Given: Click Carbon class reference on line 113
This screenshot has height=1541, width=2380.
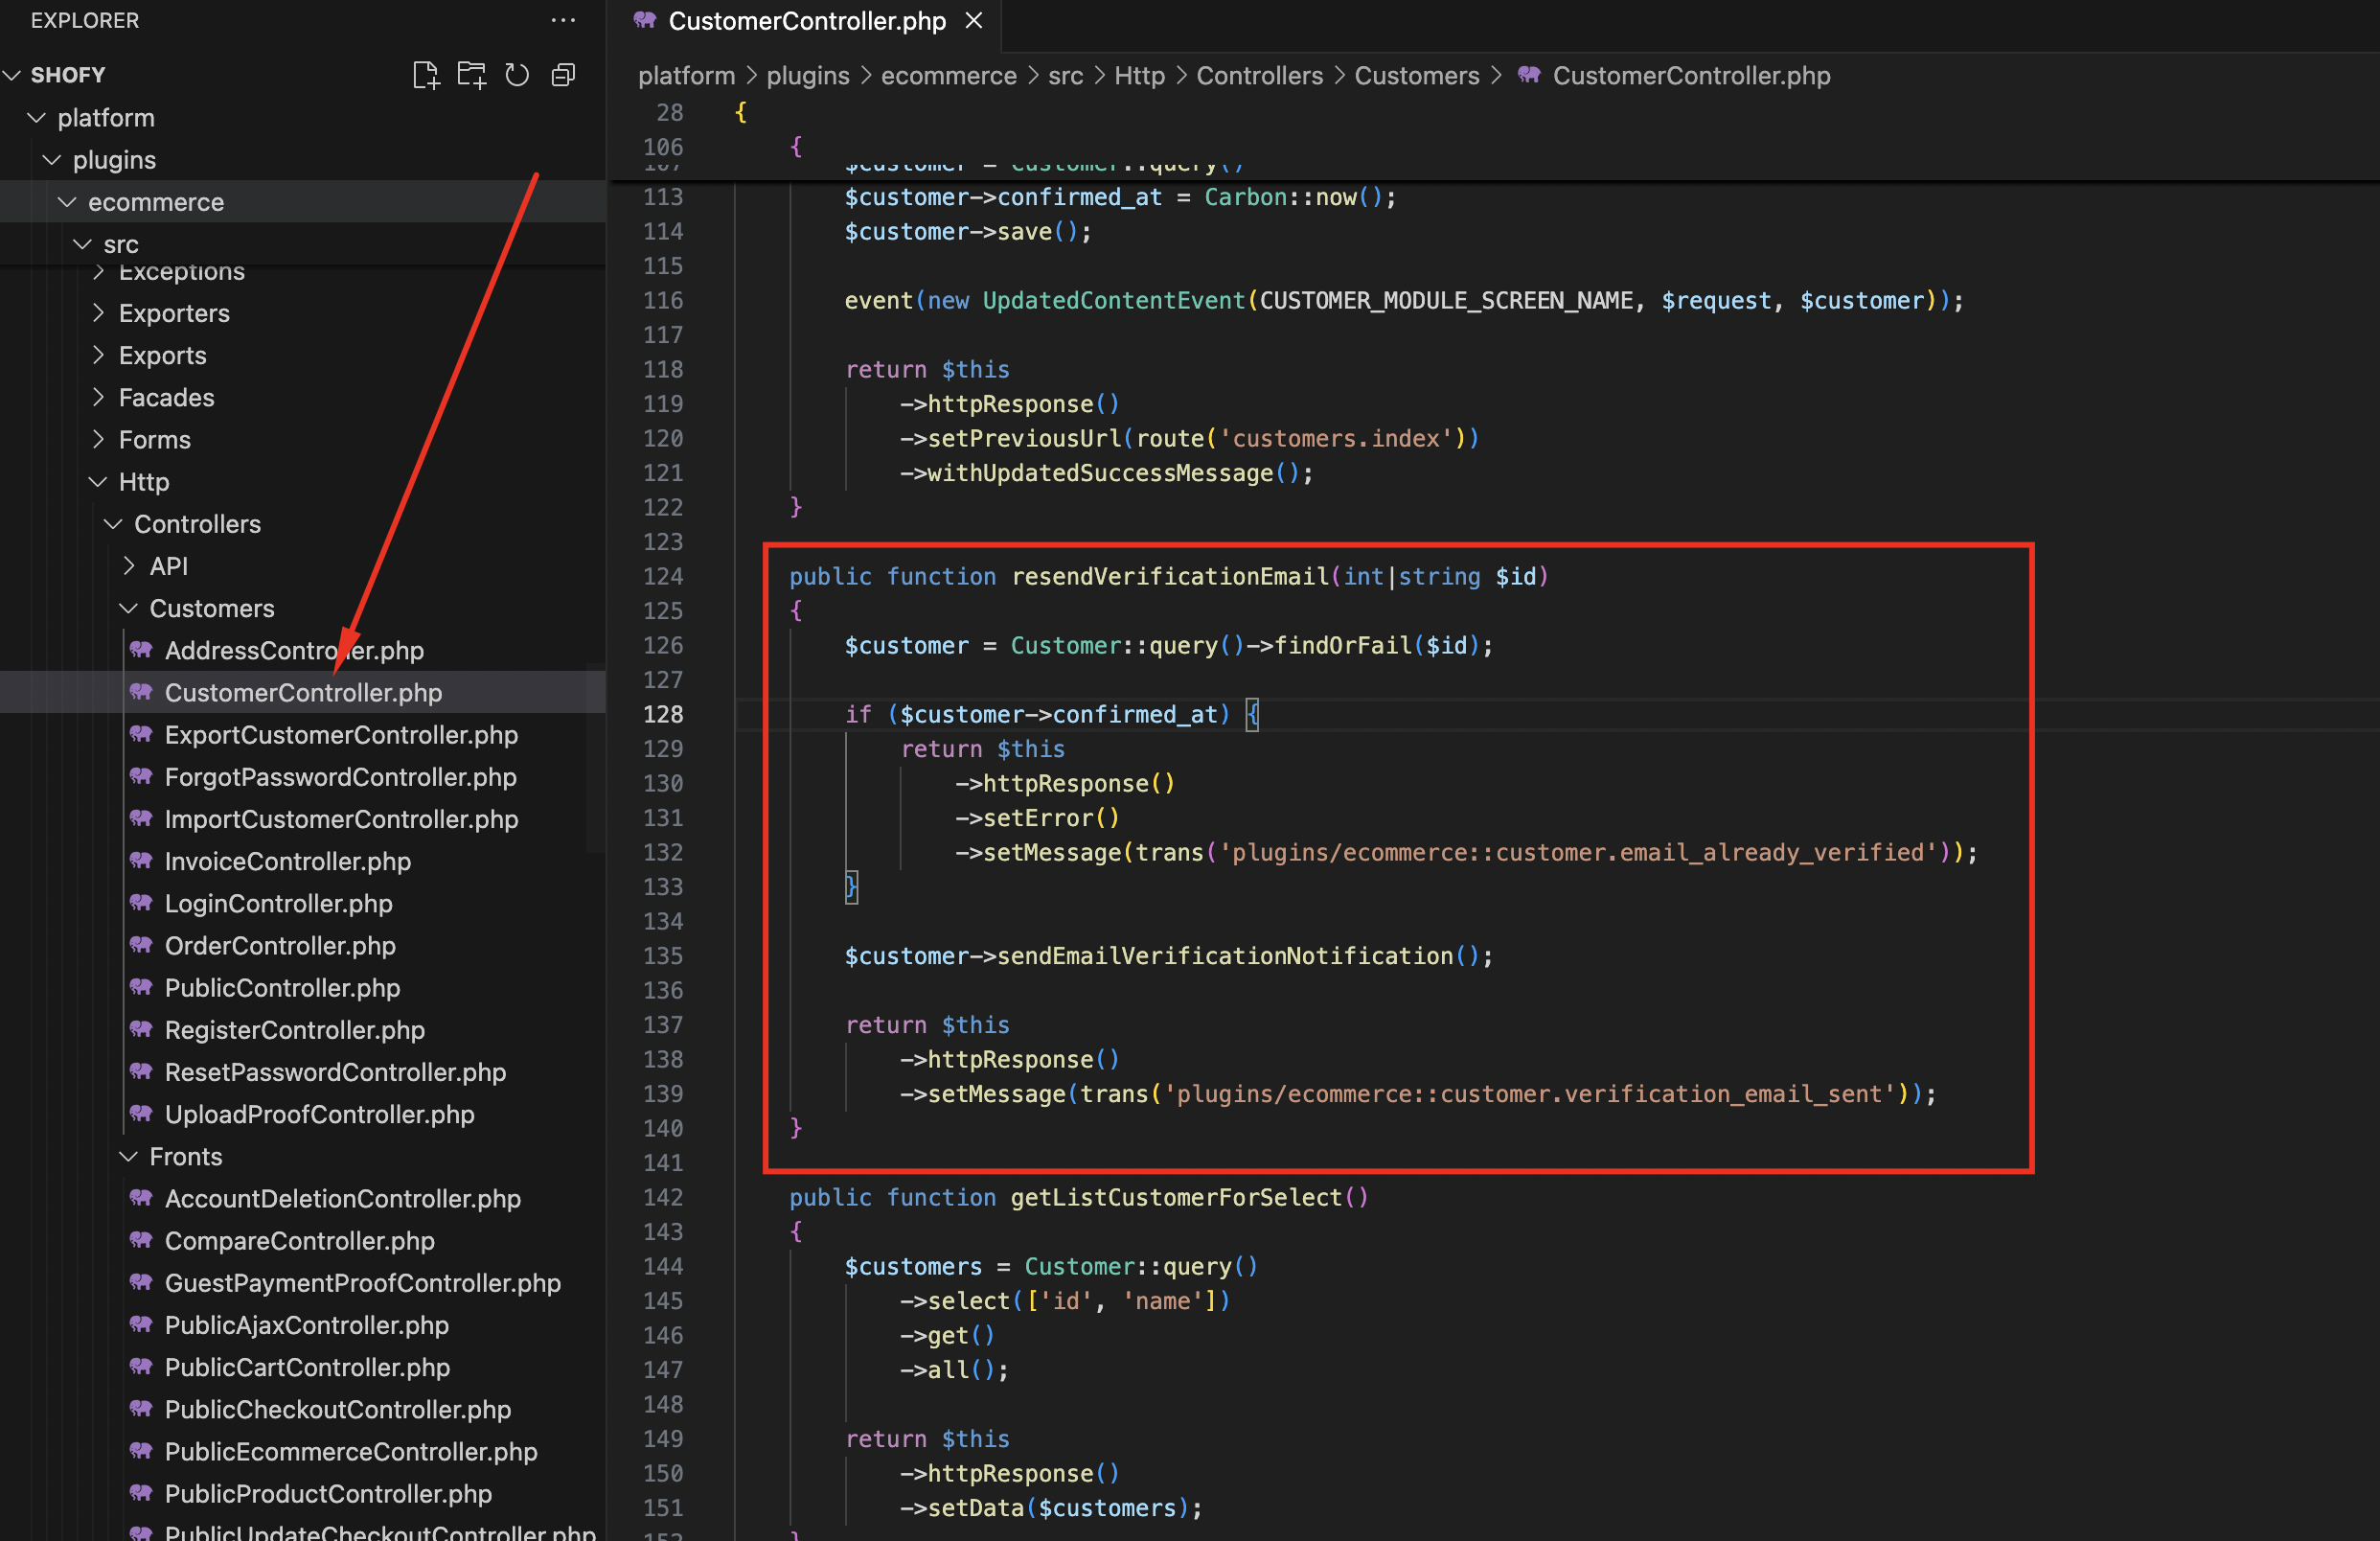Looking at the screenshot, I should (1244, 196).
